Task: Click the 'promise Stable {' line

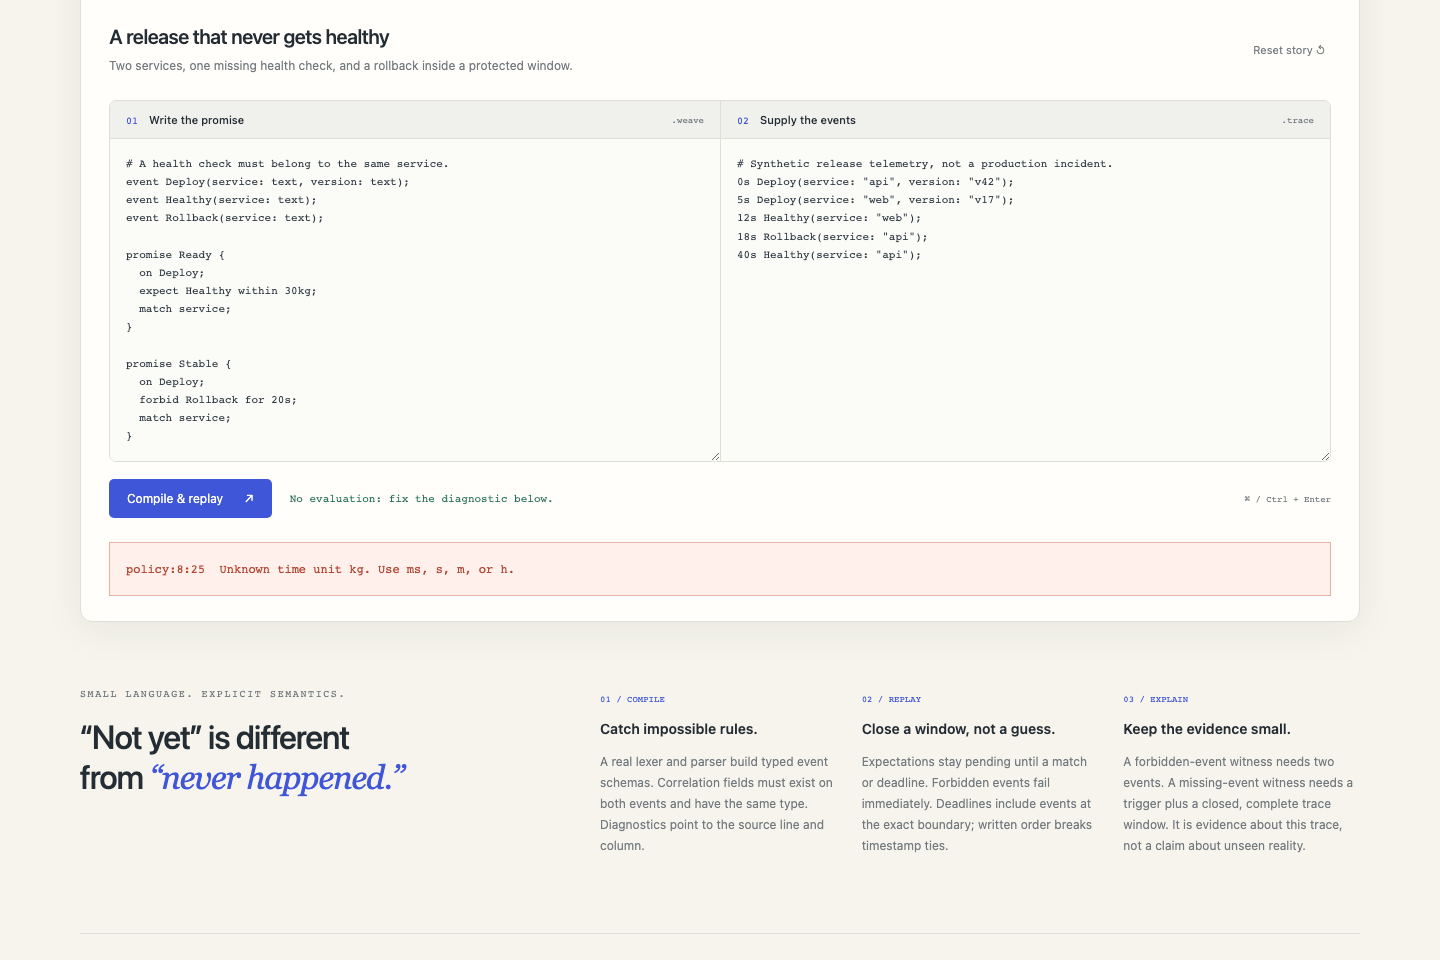Action: pyautogui.click(x=178, y=364)
